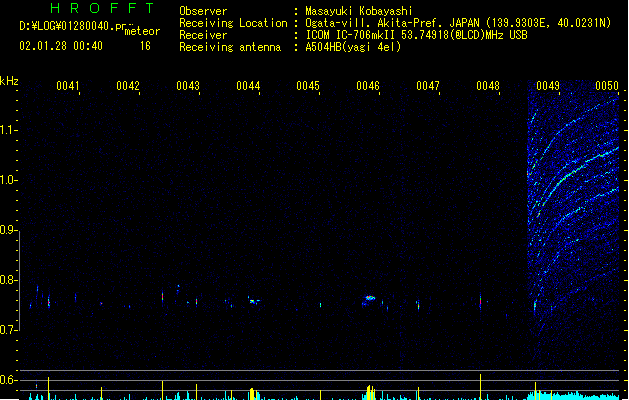629x400 pixels.
Task: Click the 'Observer' field label
Action: pyautogui.click(x=203, y=11)
